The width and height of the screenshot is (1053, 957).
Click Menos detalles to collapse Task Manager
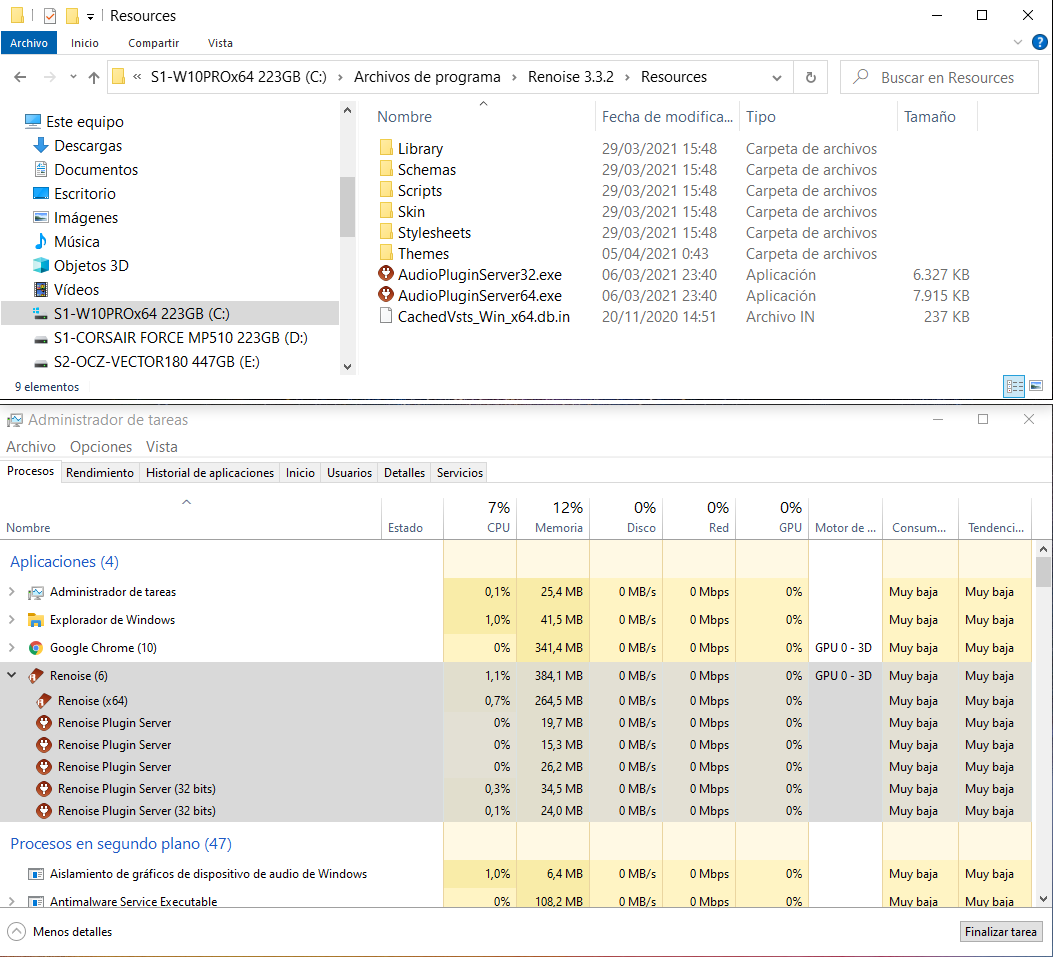tap(59, 931)
